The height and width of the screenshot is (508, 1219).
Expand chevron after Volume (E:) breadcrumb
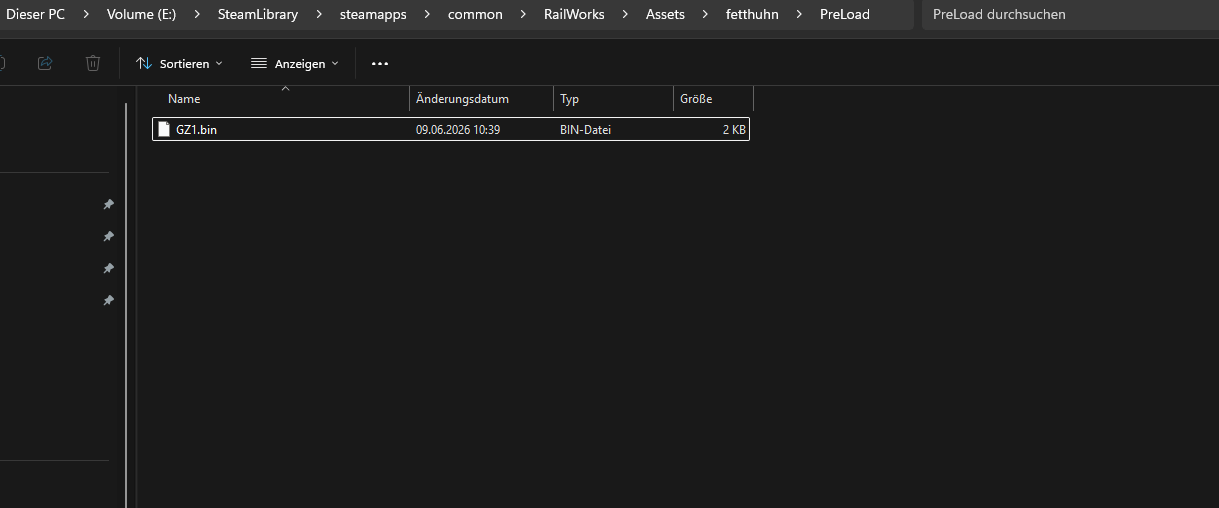(197, 14)
